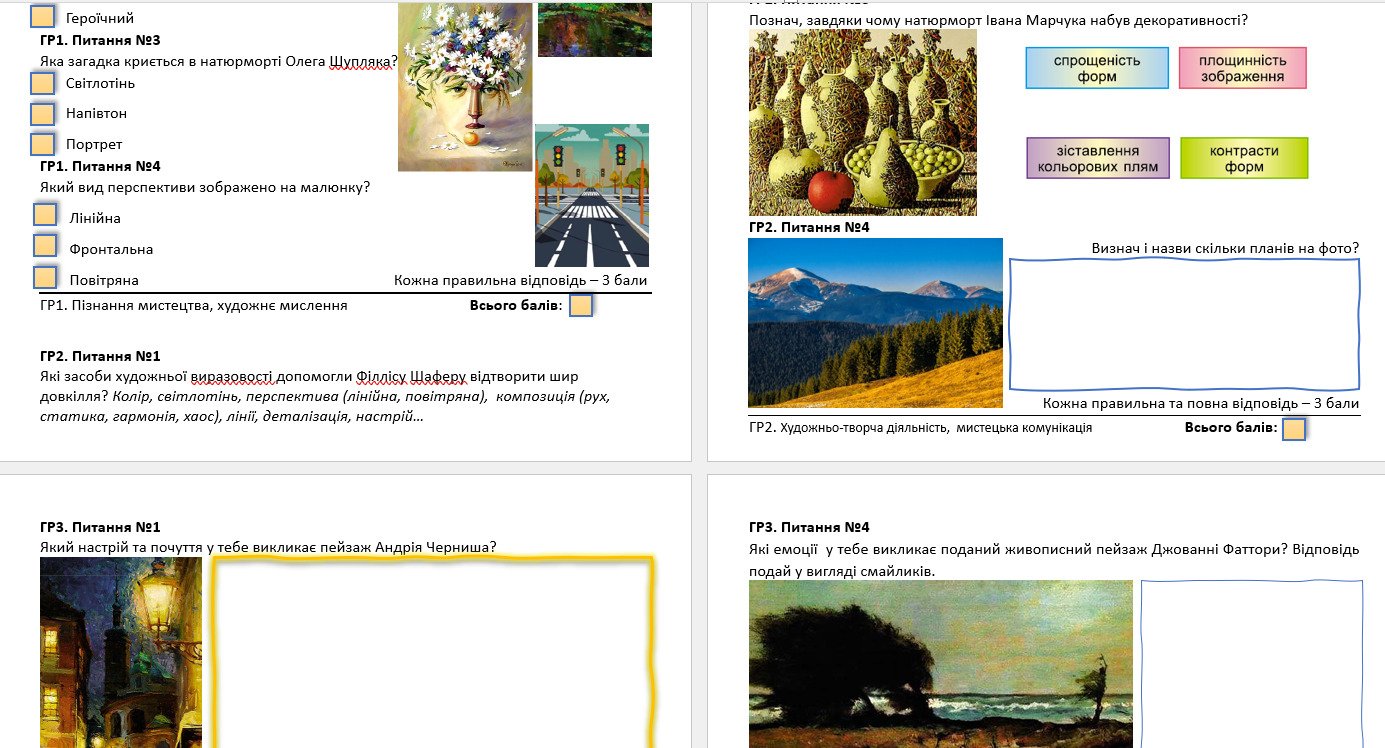
Task: Click inside the yellow-outlined answer box
Action: [433, 652]
